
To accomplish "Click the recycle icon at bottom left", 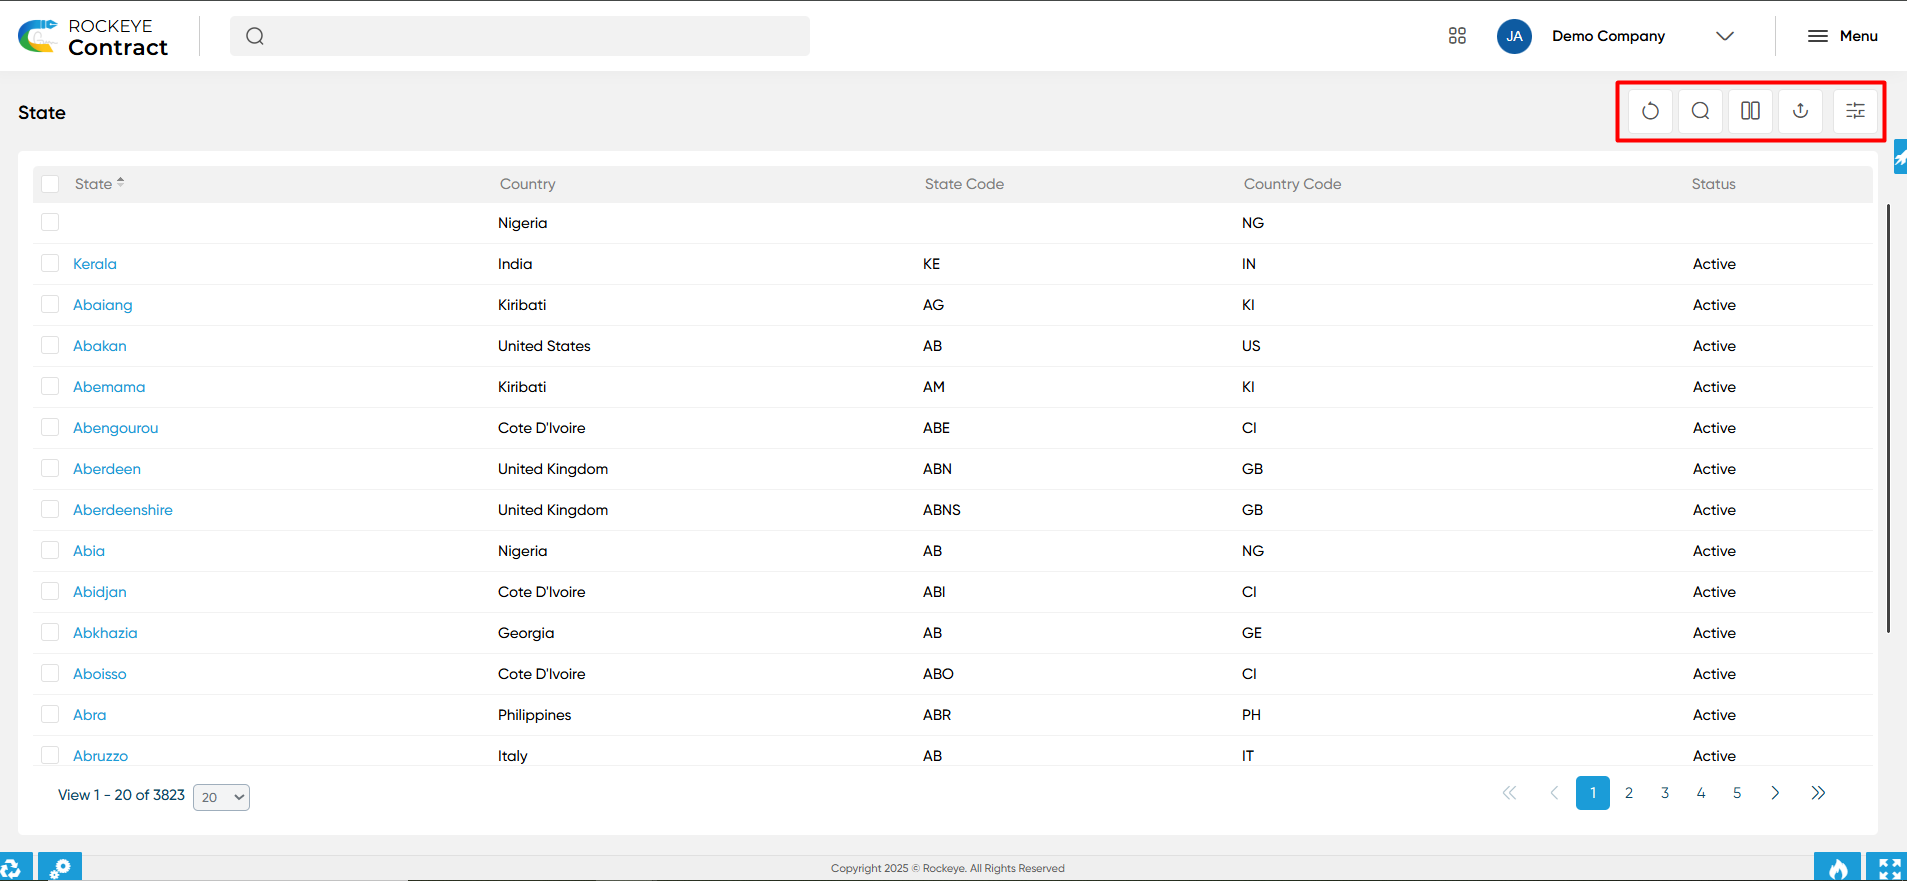I will click(x=12, y=868).
